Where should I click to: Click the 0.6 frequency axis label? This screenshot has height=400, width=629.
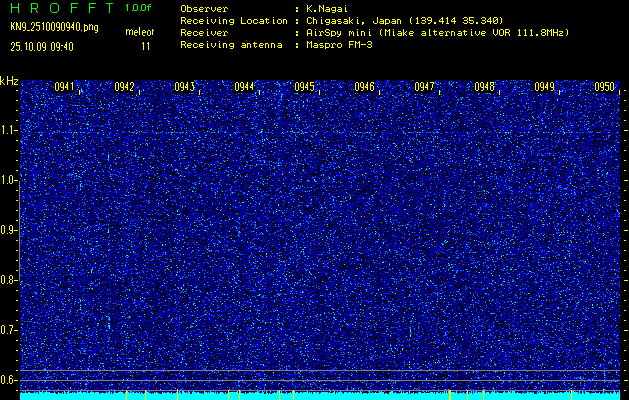9,380
